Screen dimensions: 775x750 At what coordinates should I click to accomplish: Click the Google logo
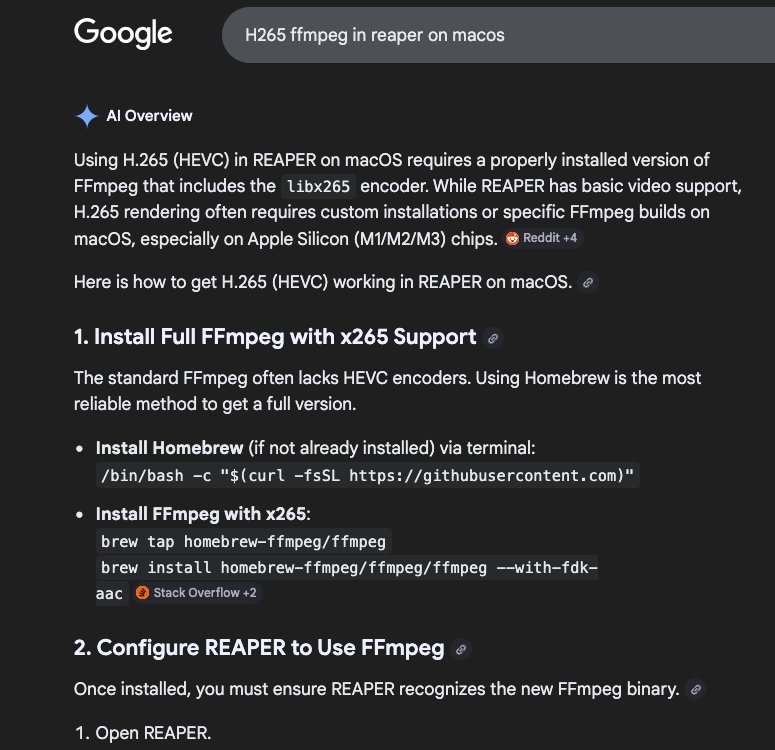[123, 33]
